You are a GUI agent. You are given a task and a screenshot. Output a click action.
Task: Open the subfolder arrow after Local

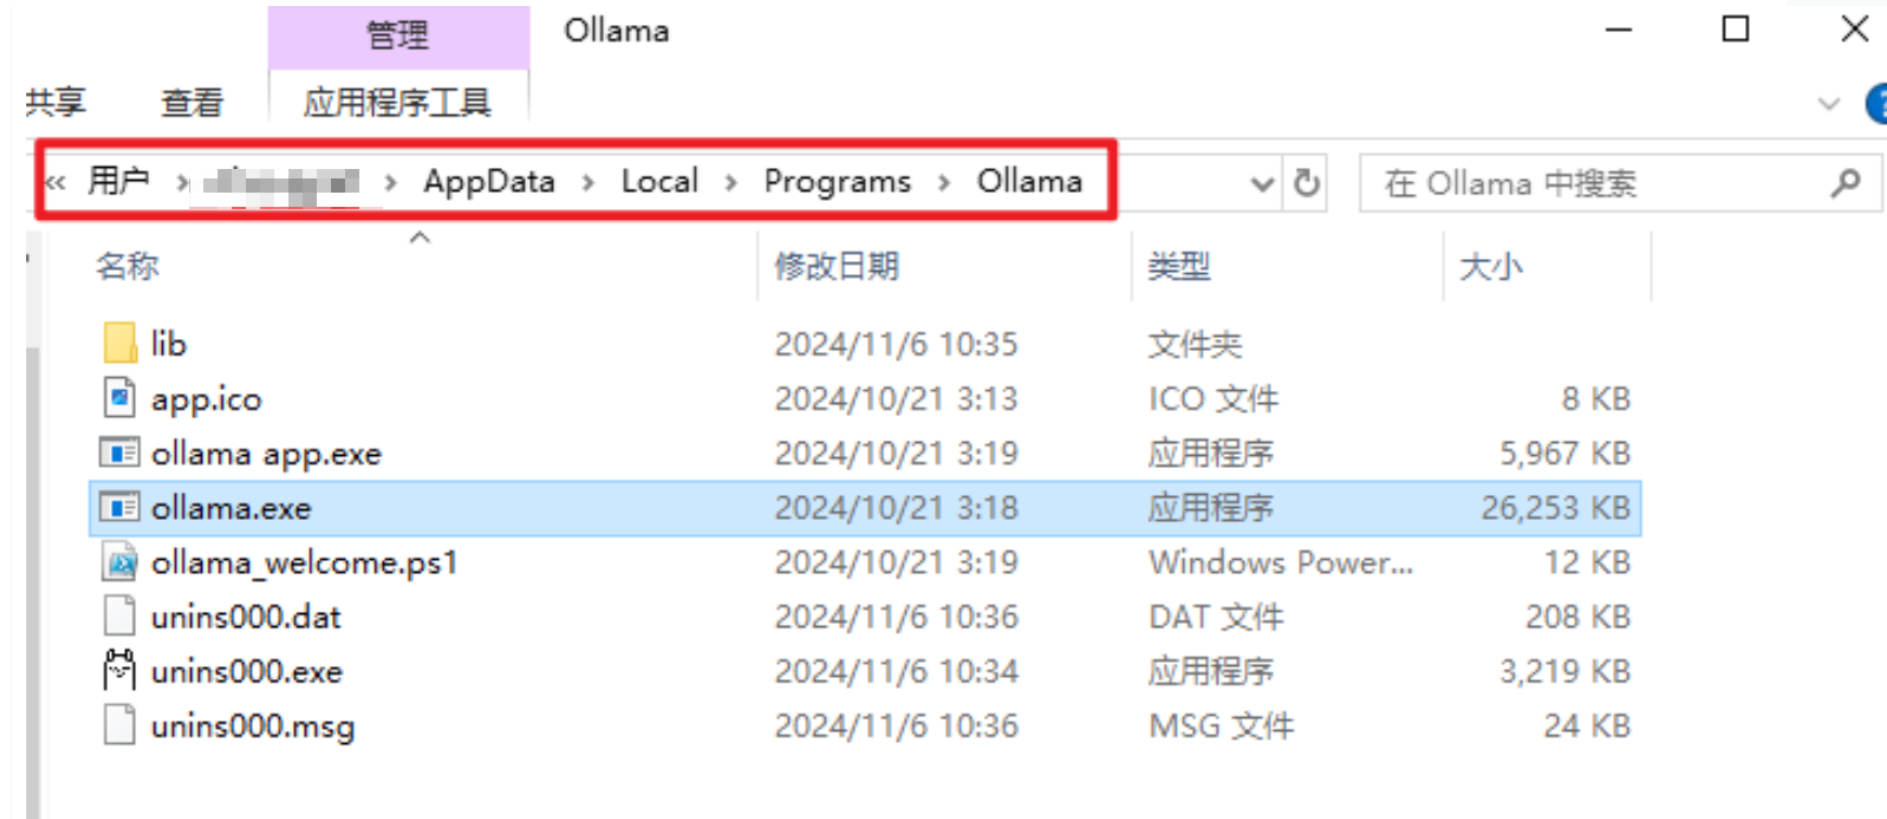click(x=731, y=183)
